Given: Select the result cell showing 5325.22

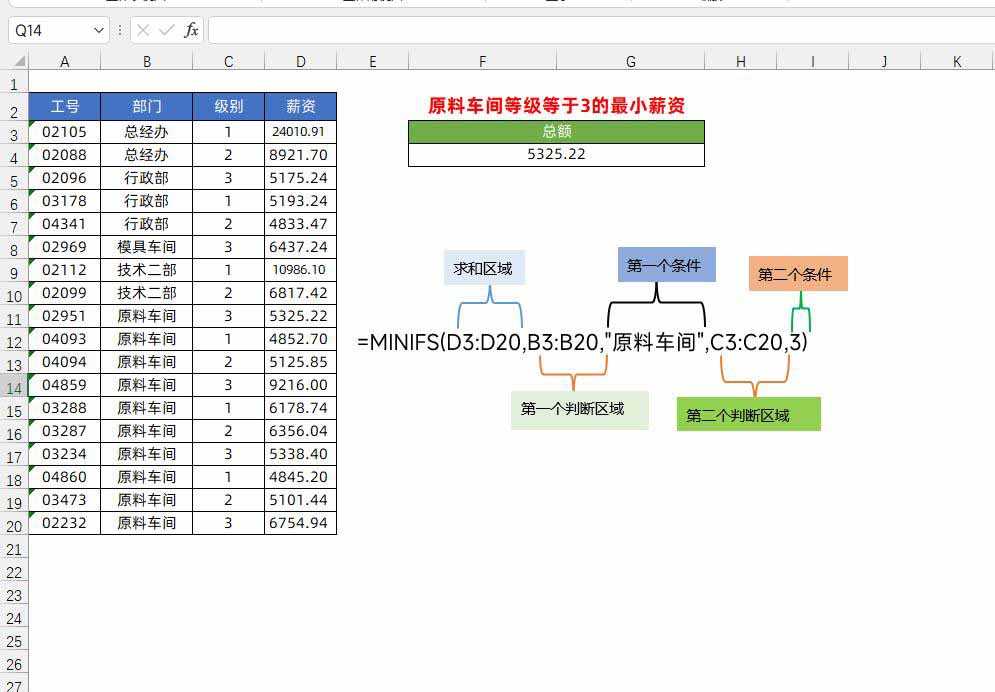Looking at the screenshot, I should (x=556, y=154).
